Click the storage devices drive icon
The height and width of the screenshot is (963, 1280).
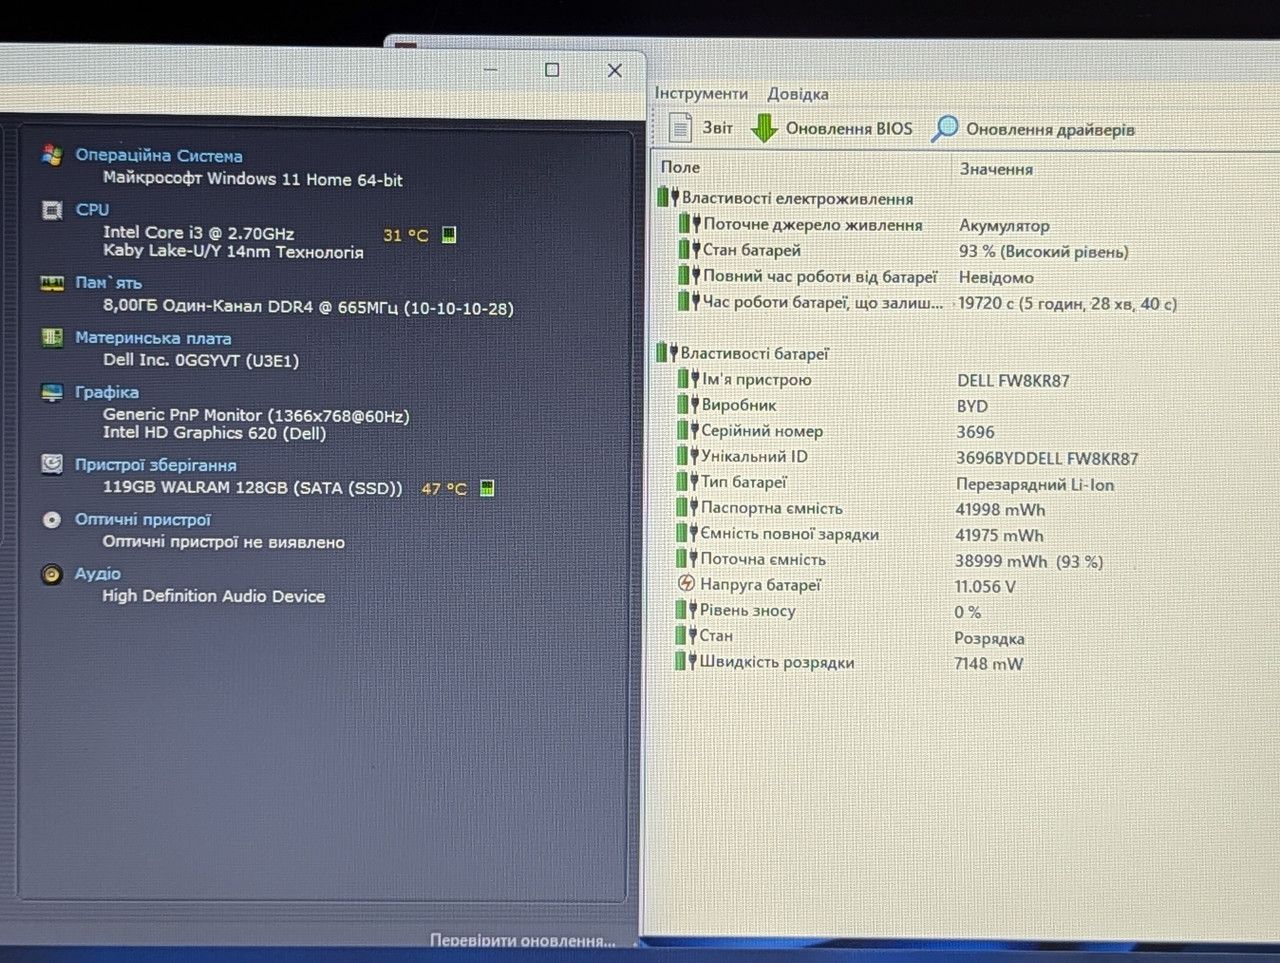[x=52, y=465]
